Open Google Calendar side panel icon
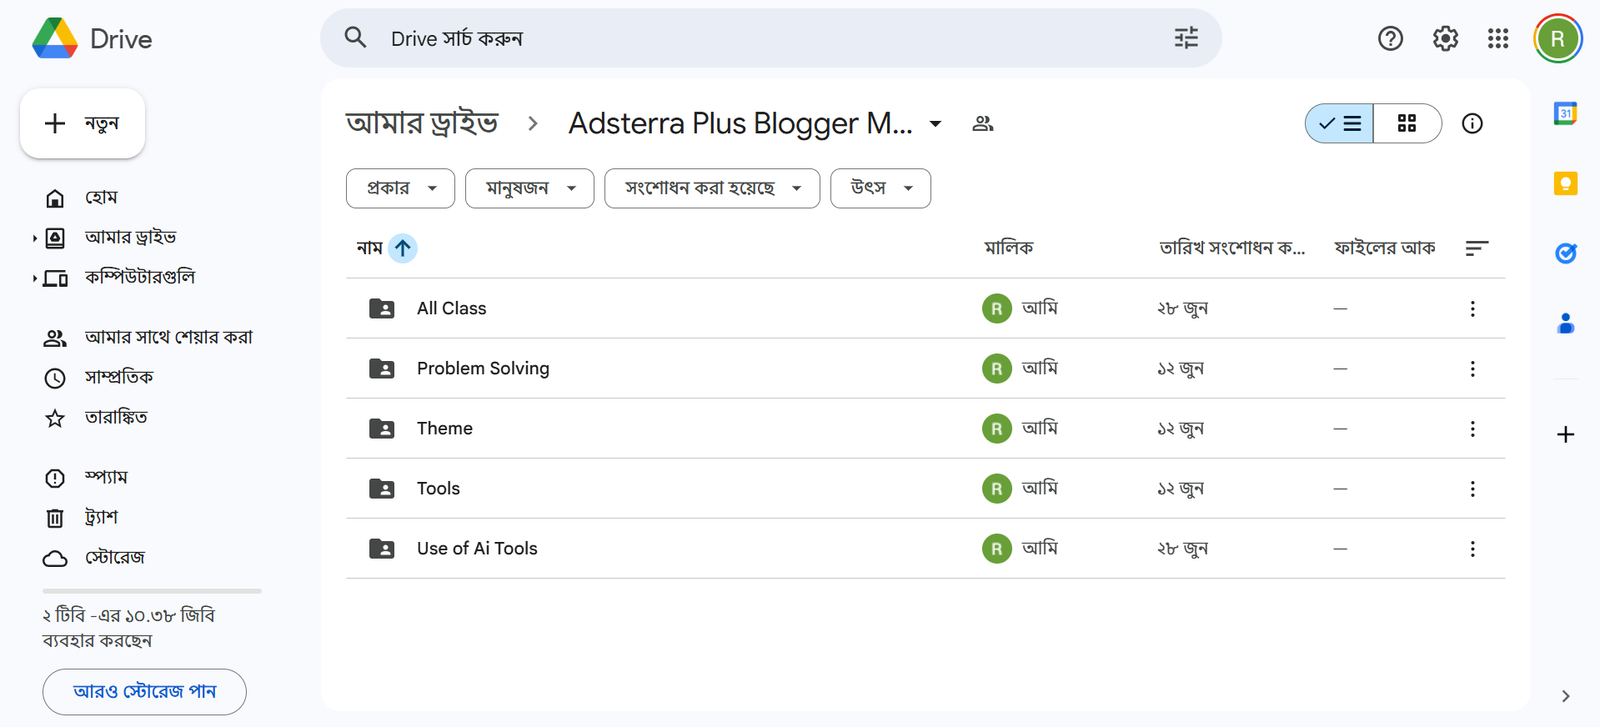This screenshot has height=727, width=1600. [x=1565, y=114]
